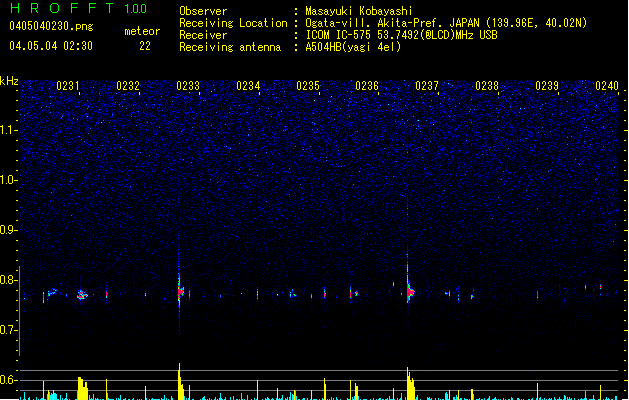
Task: Click the Receiving Location field label
Action: 233,23
